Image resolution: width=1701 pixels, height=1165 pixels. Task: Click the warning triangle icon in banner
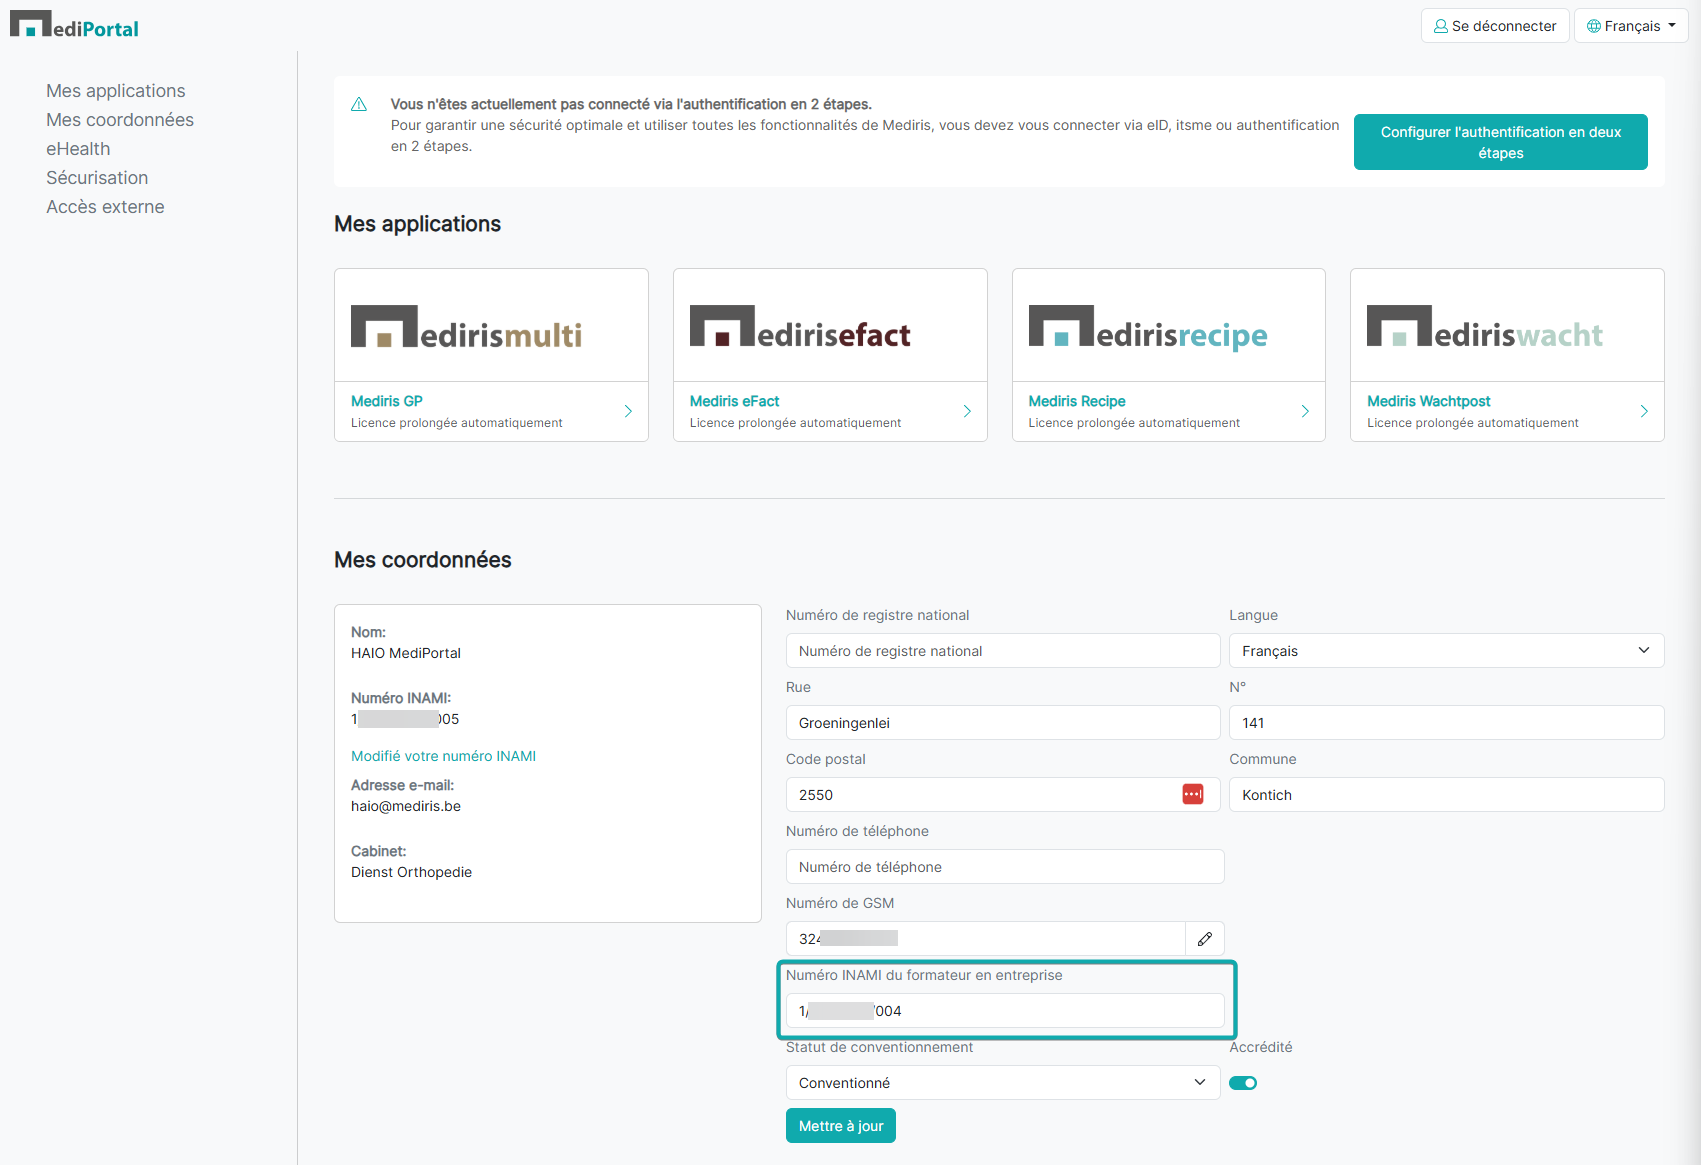[359, 105]
